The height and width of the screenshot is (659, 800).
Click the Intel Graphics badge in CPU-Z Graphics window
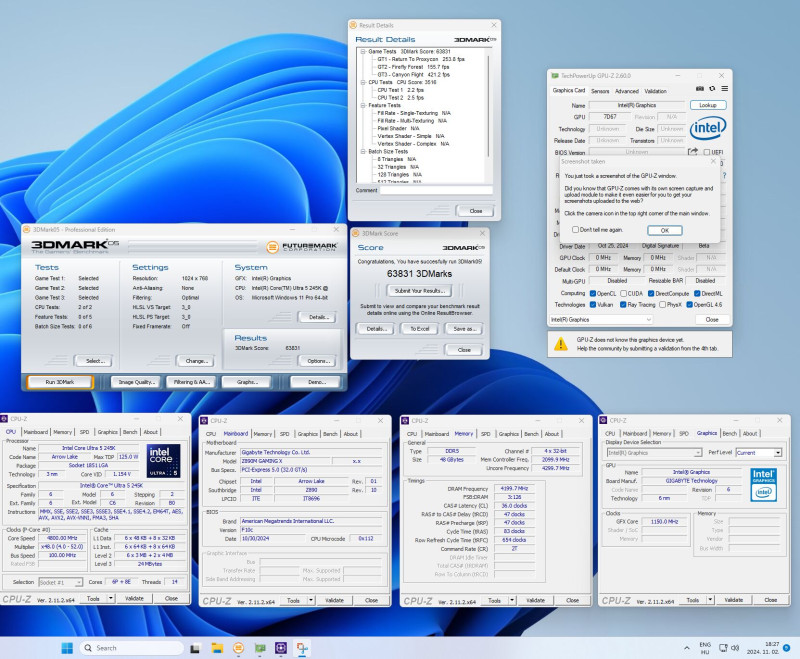point(764,485)
